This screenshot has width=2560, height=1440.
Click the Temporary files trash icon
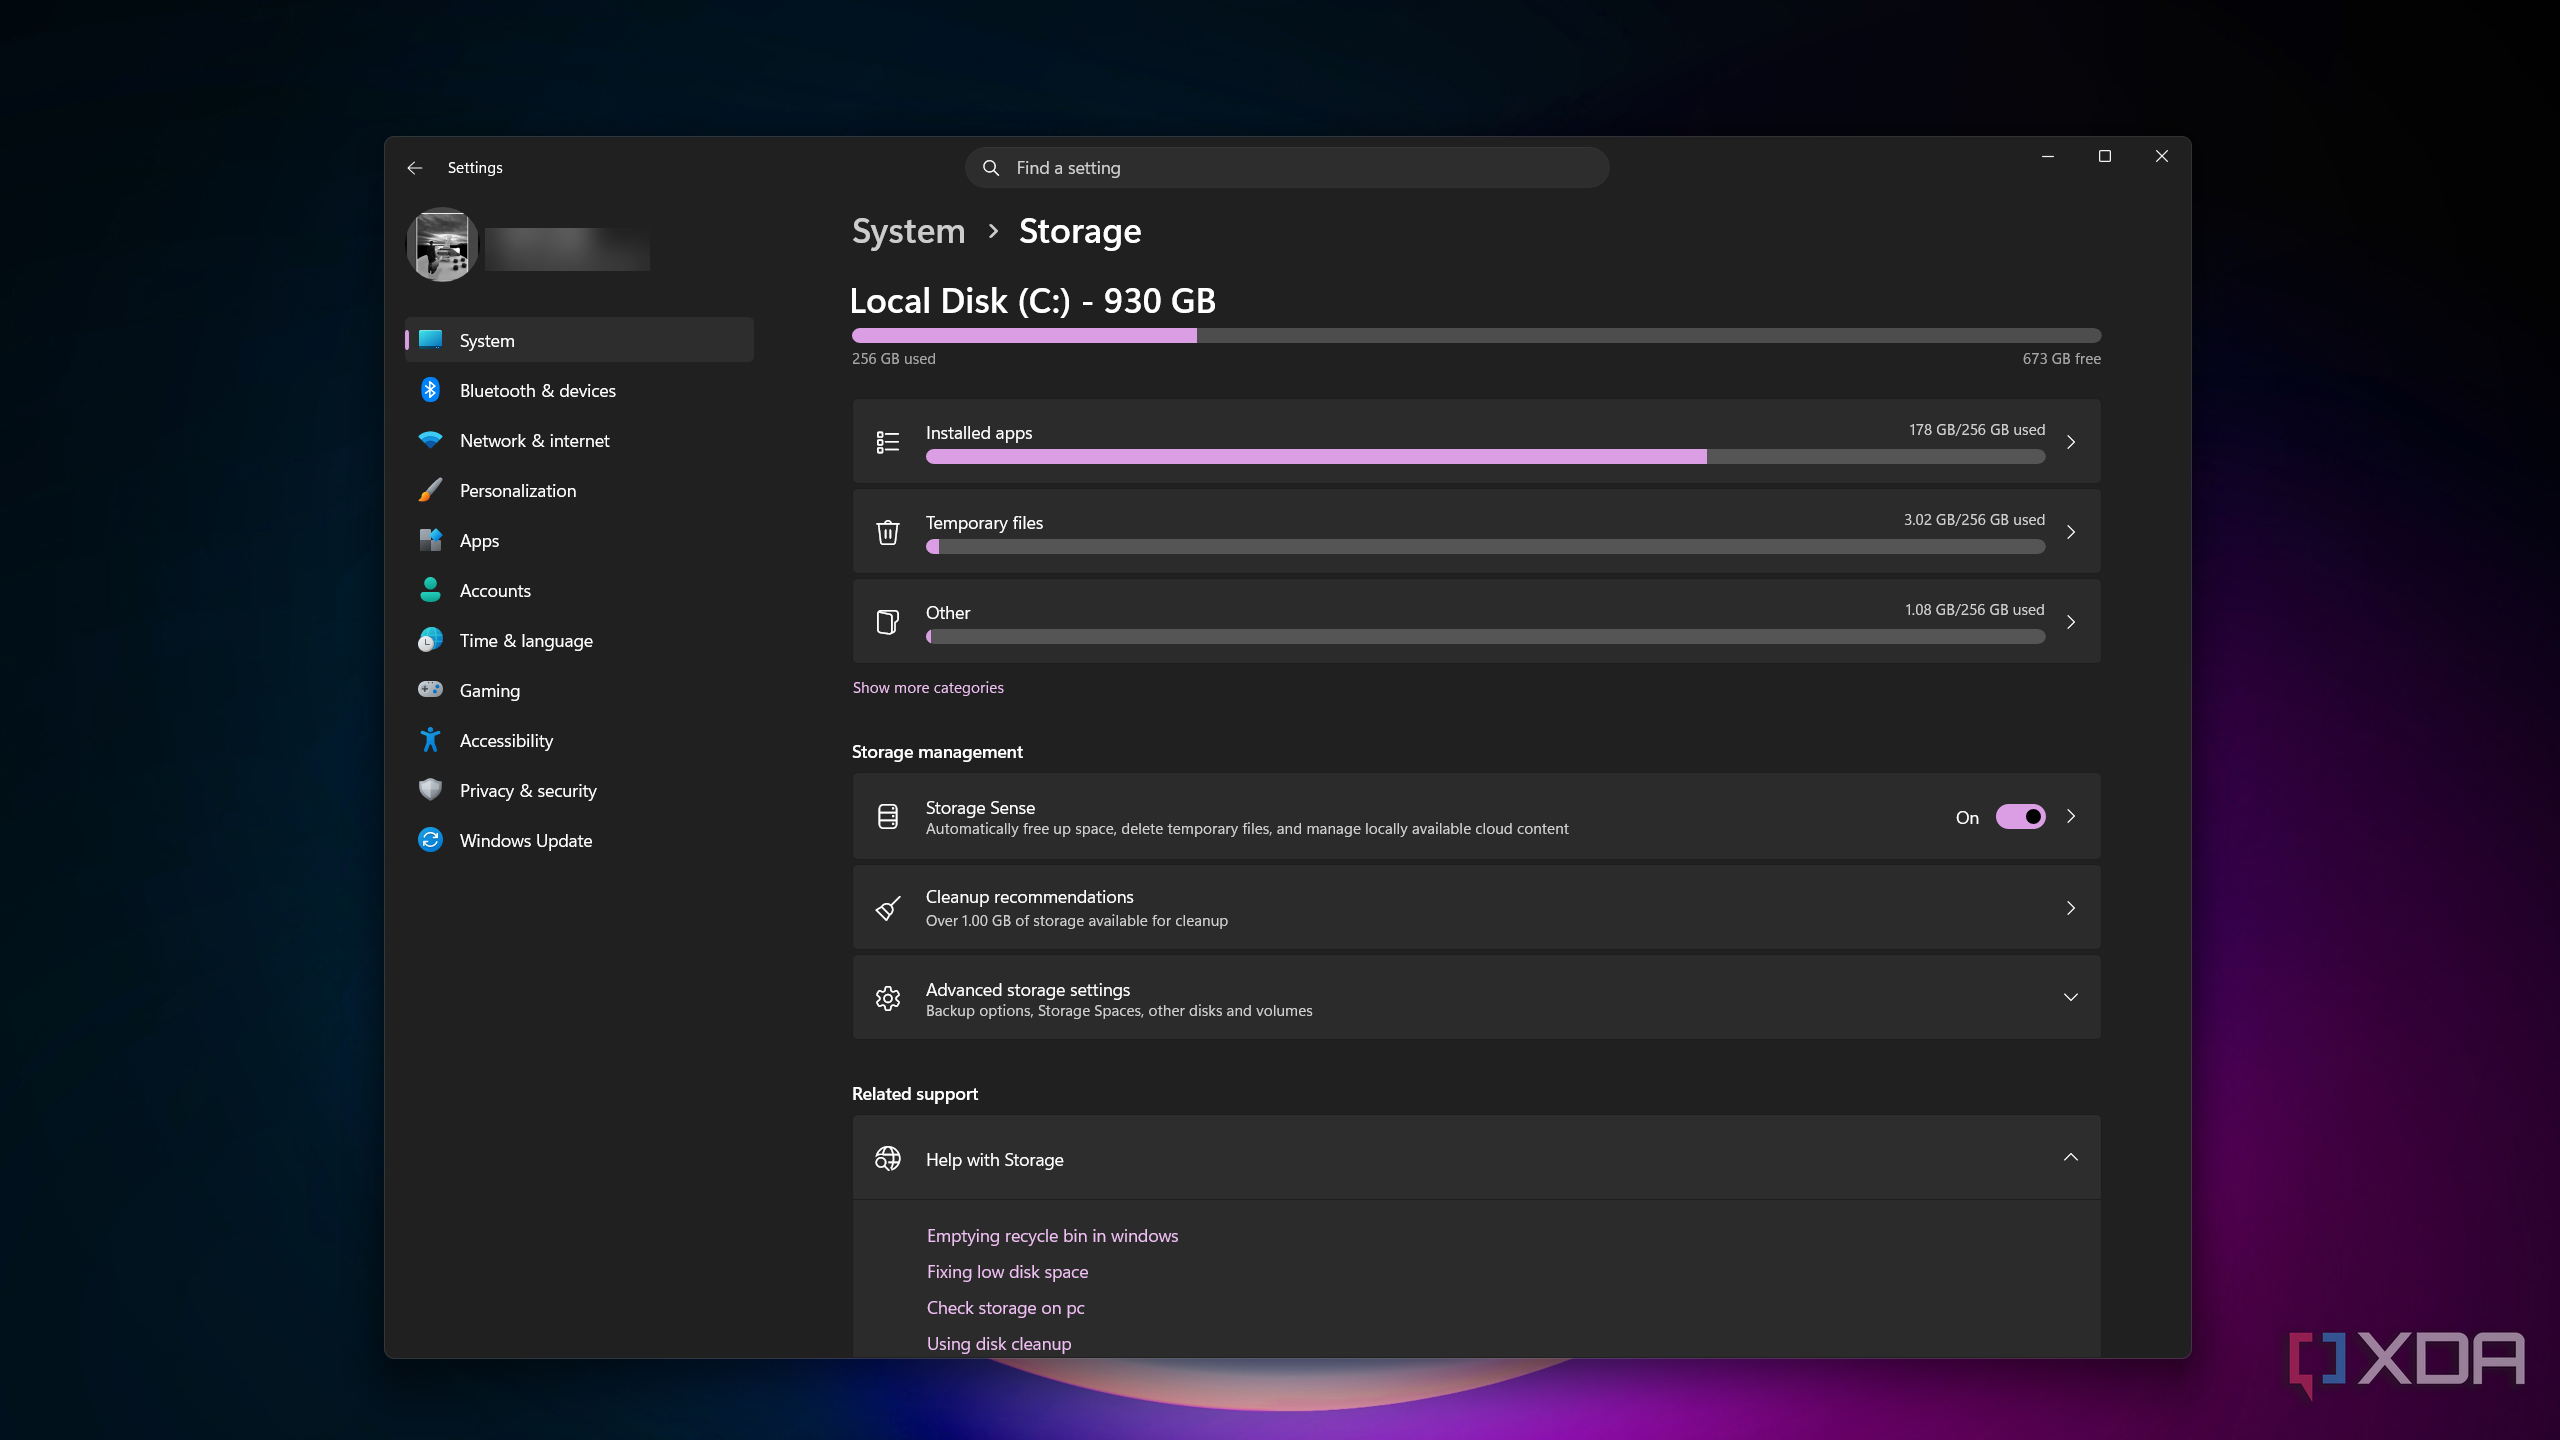tap(888, 532)
